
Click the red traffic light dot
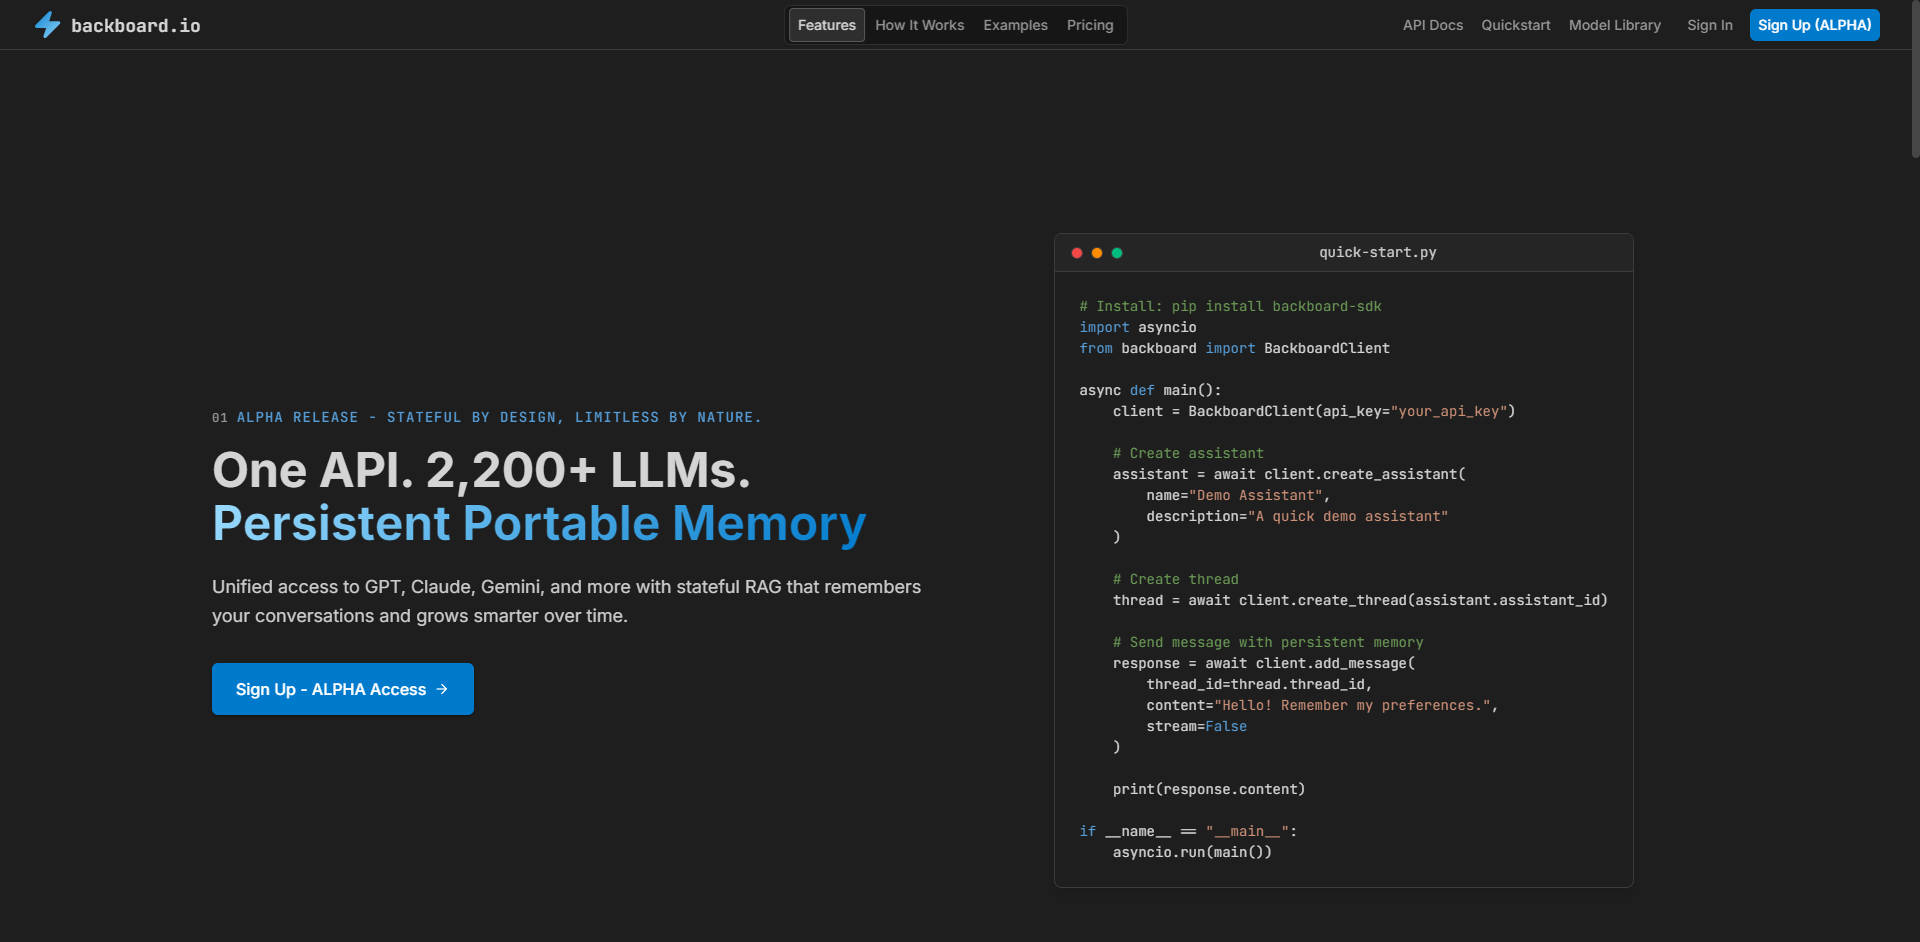[1077, 253]
